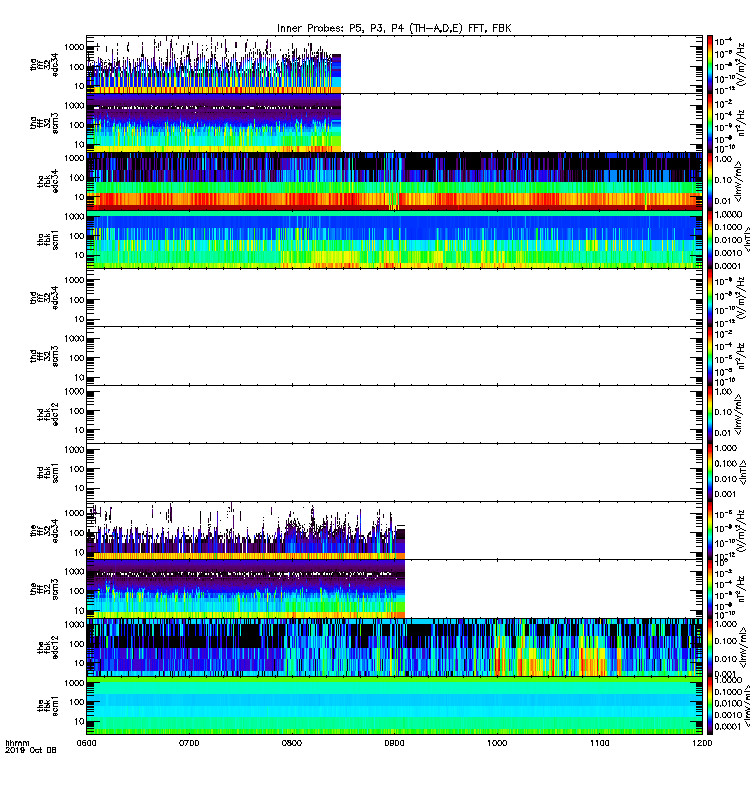Click the bottom the fbk scm1 panel's color bar

710,706
